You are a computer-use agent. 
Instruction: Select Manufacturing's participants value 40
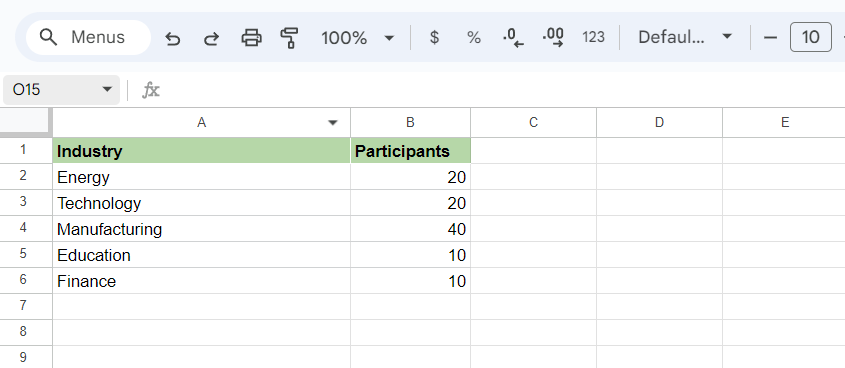410,229
